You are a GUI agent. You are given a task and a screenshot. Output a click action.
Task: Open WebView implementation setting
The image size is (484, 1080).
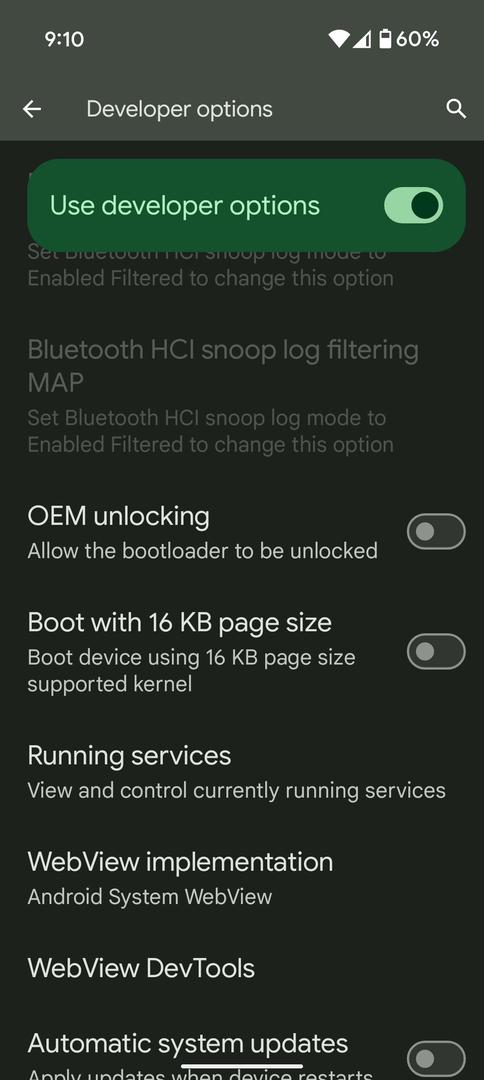click(x=242, y=878)
